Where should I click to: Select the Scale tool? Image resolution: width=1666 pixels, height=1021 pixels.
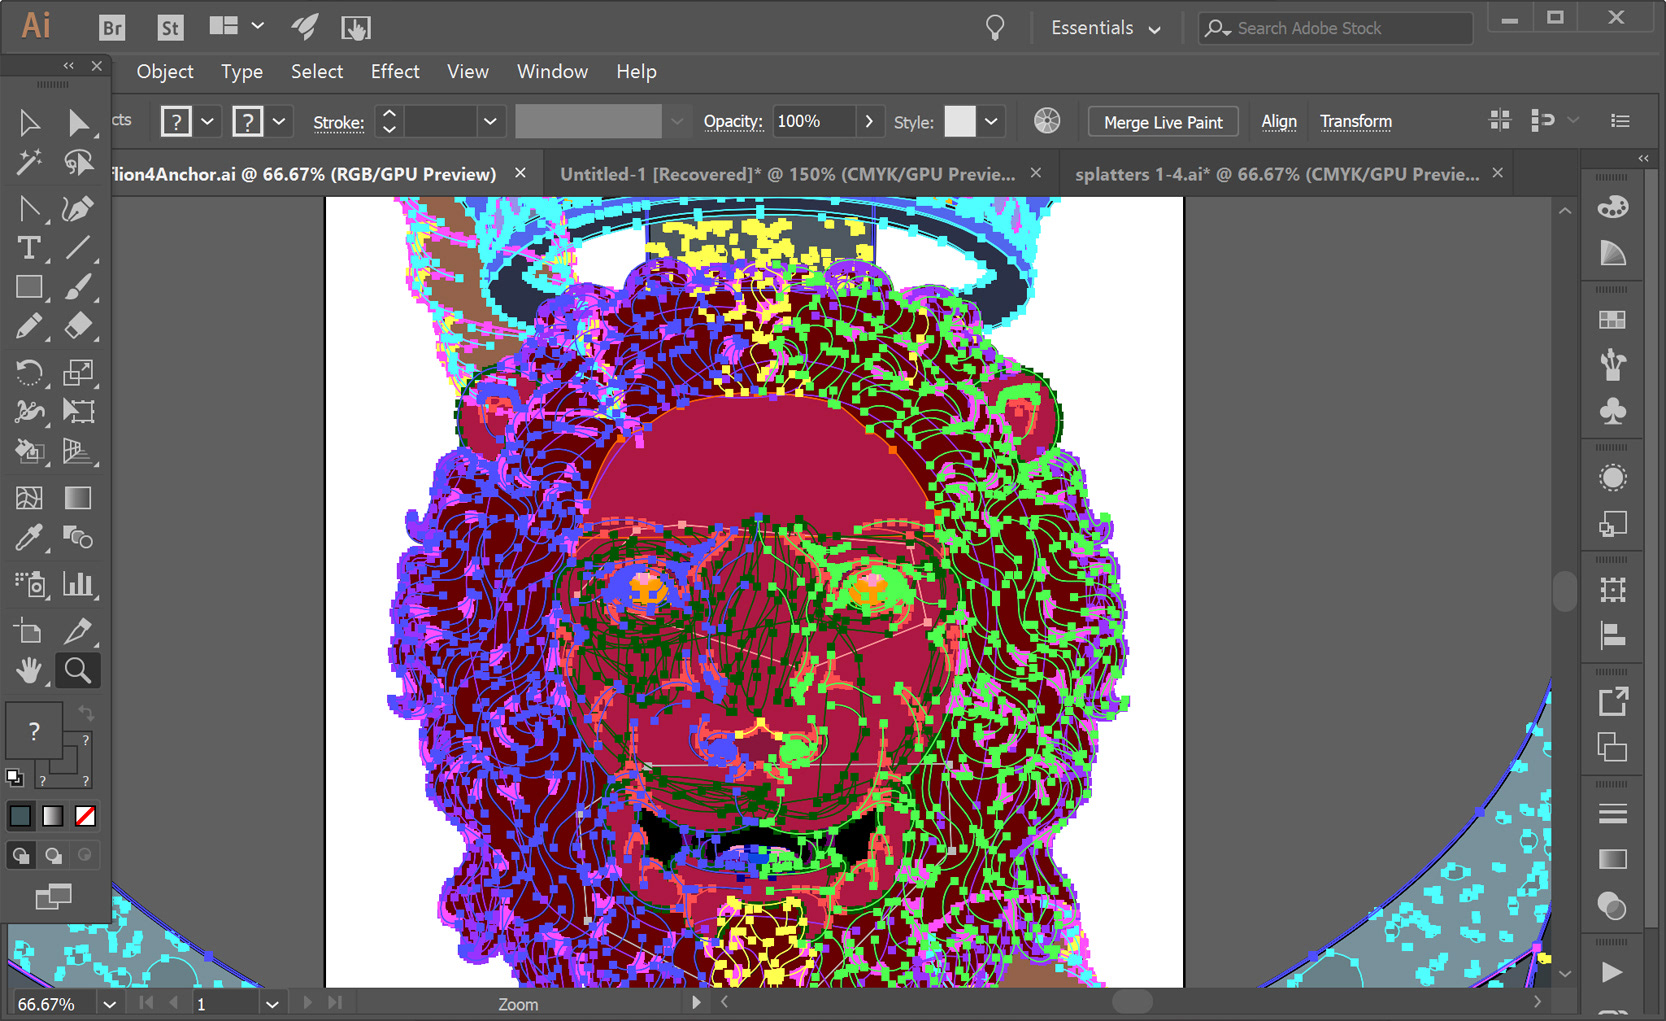point(78,372)
